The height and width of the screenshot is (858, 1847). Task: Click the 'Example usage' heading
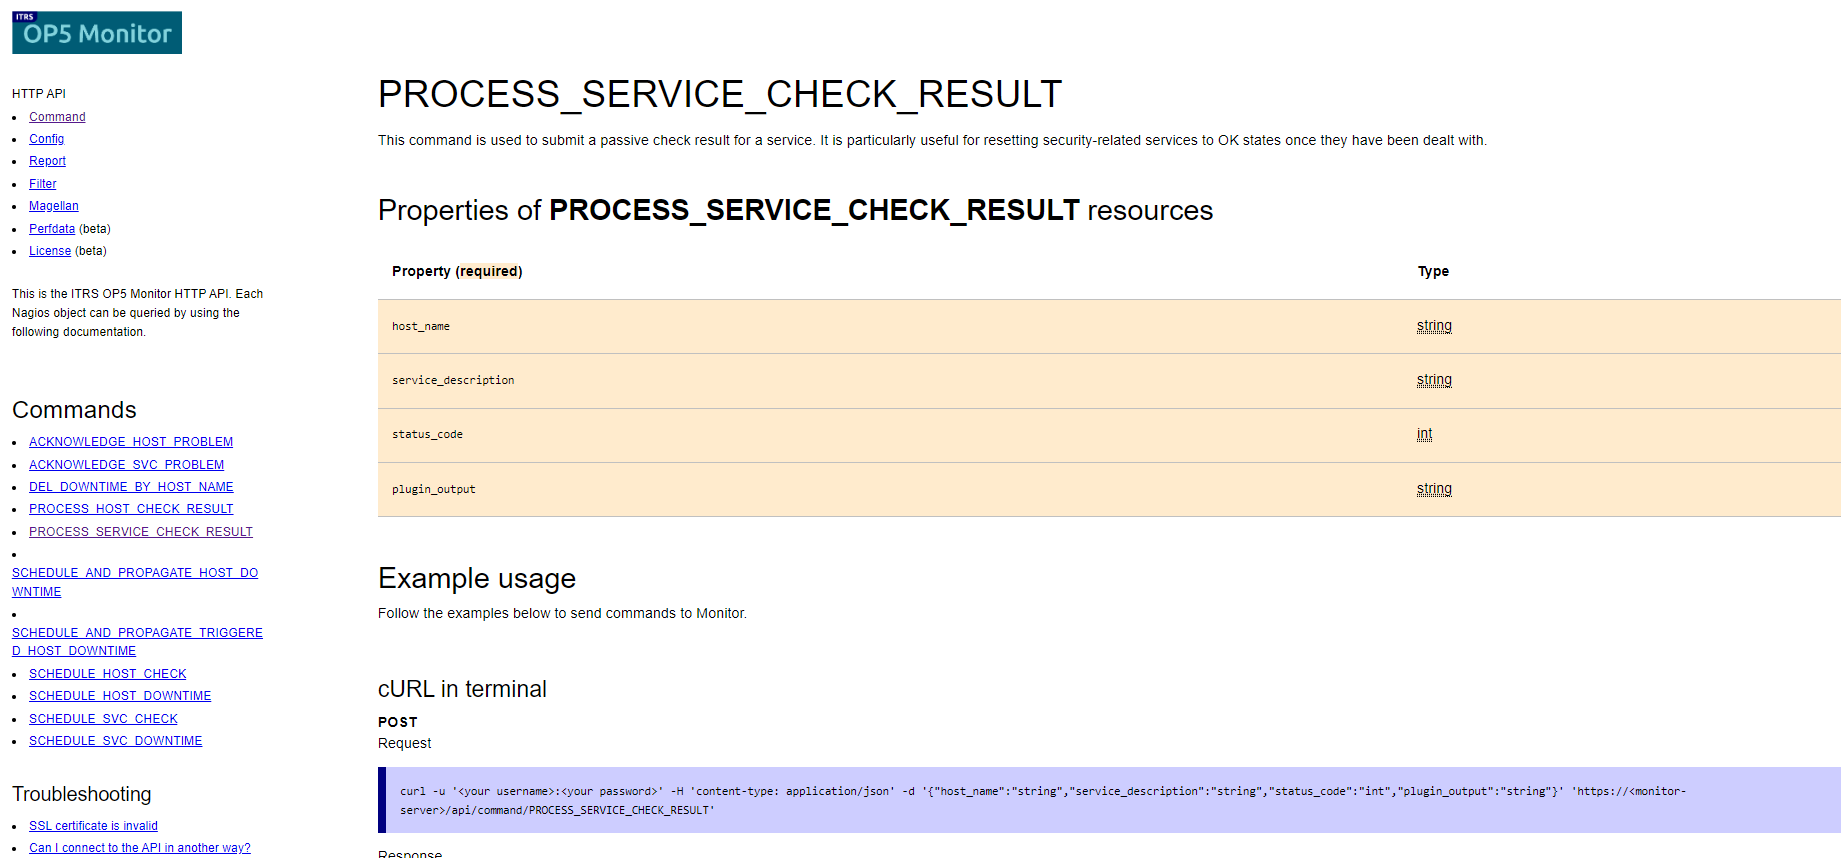tap(477, 579)
